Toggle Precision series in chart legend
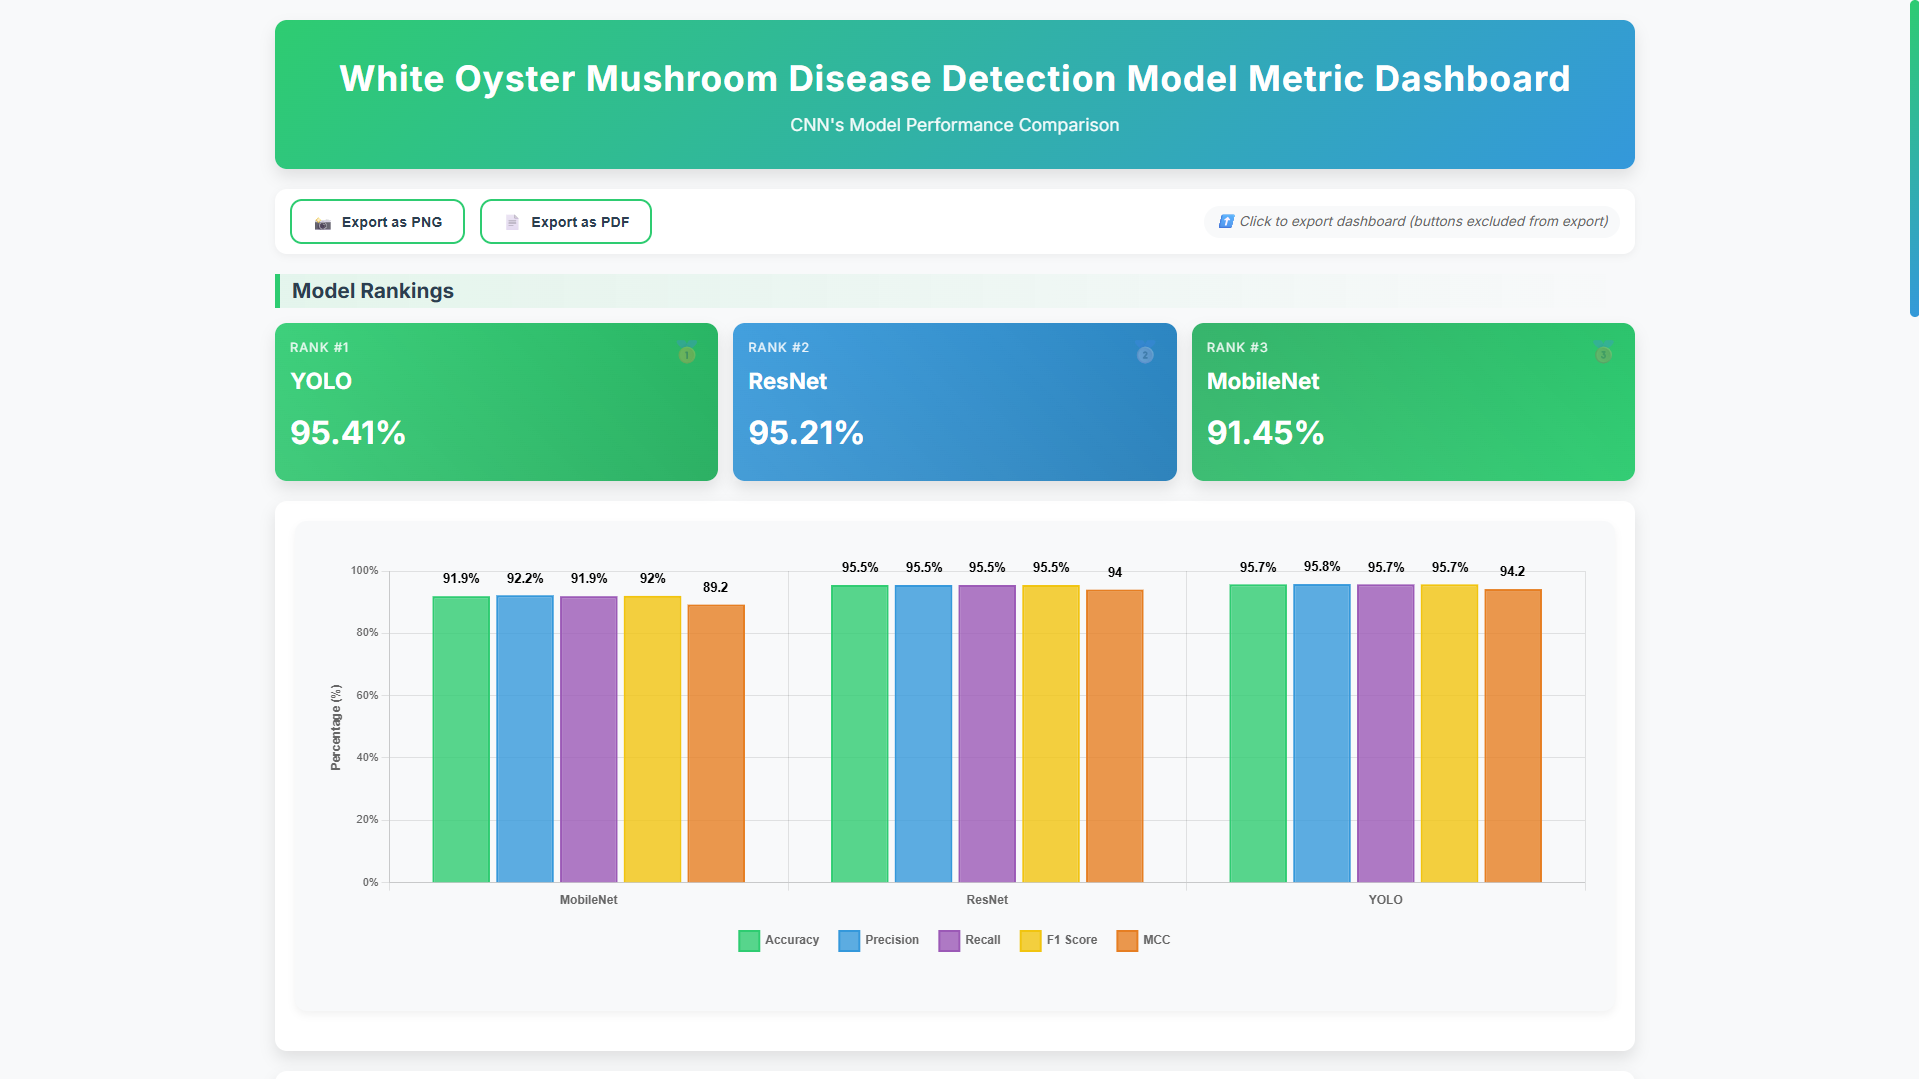 tap(878, 940)
